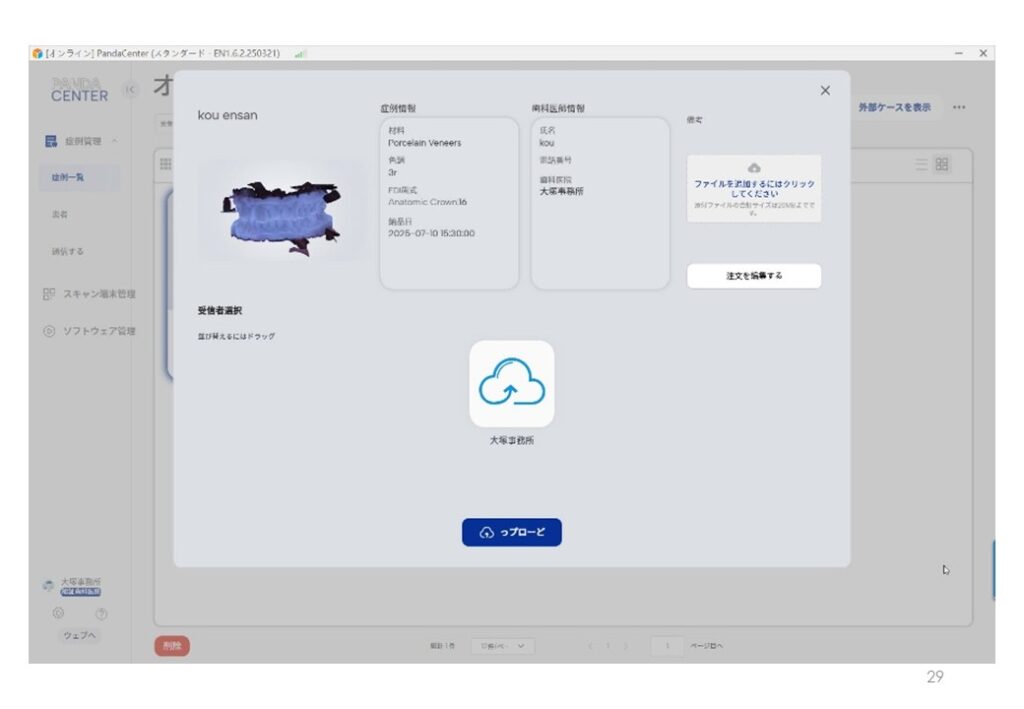Collapse the 症例管理 sidebar section
Screen dimensions: 1024x709
[115, 142]
